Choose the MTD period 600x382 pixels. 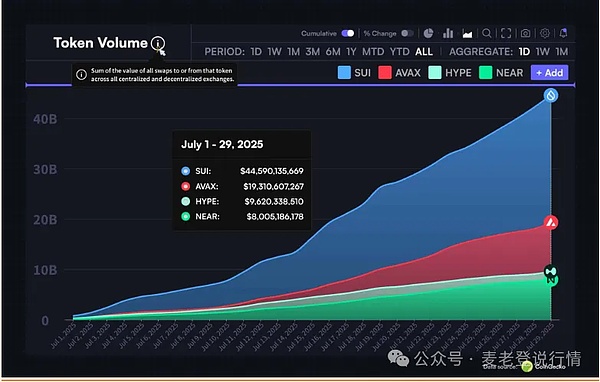click(x=373, y=52)
